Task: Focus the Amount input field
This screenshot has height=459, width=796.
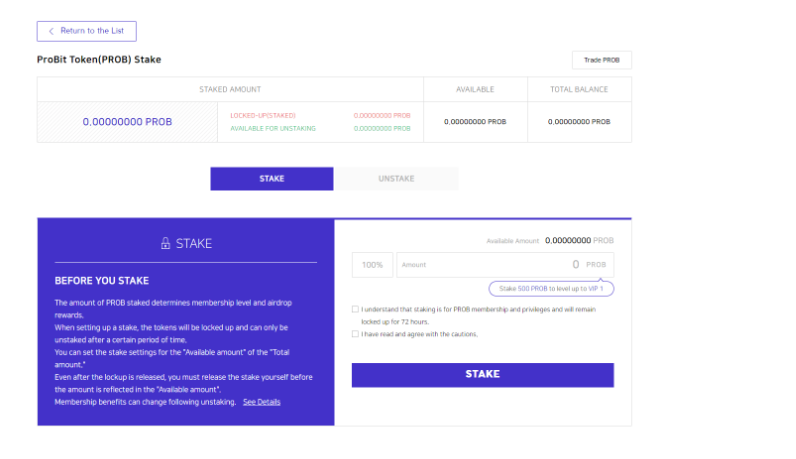Action: pos(505,265)
